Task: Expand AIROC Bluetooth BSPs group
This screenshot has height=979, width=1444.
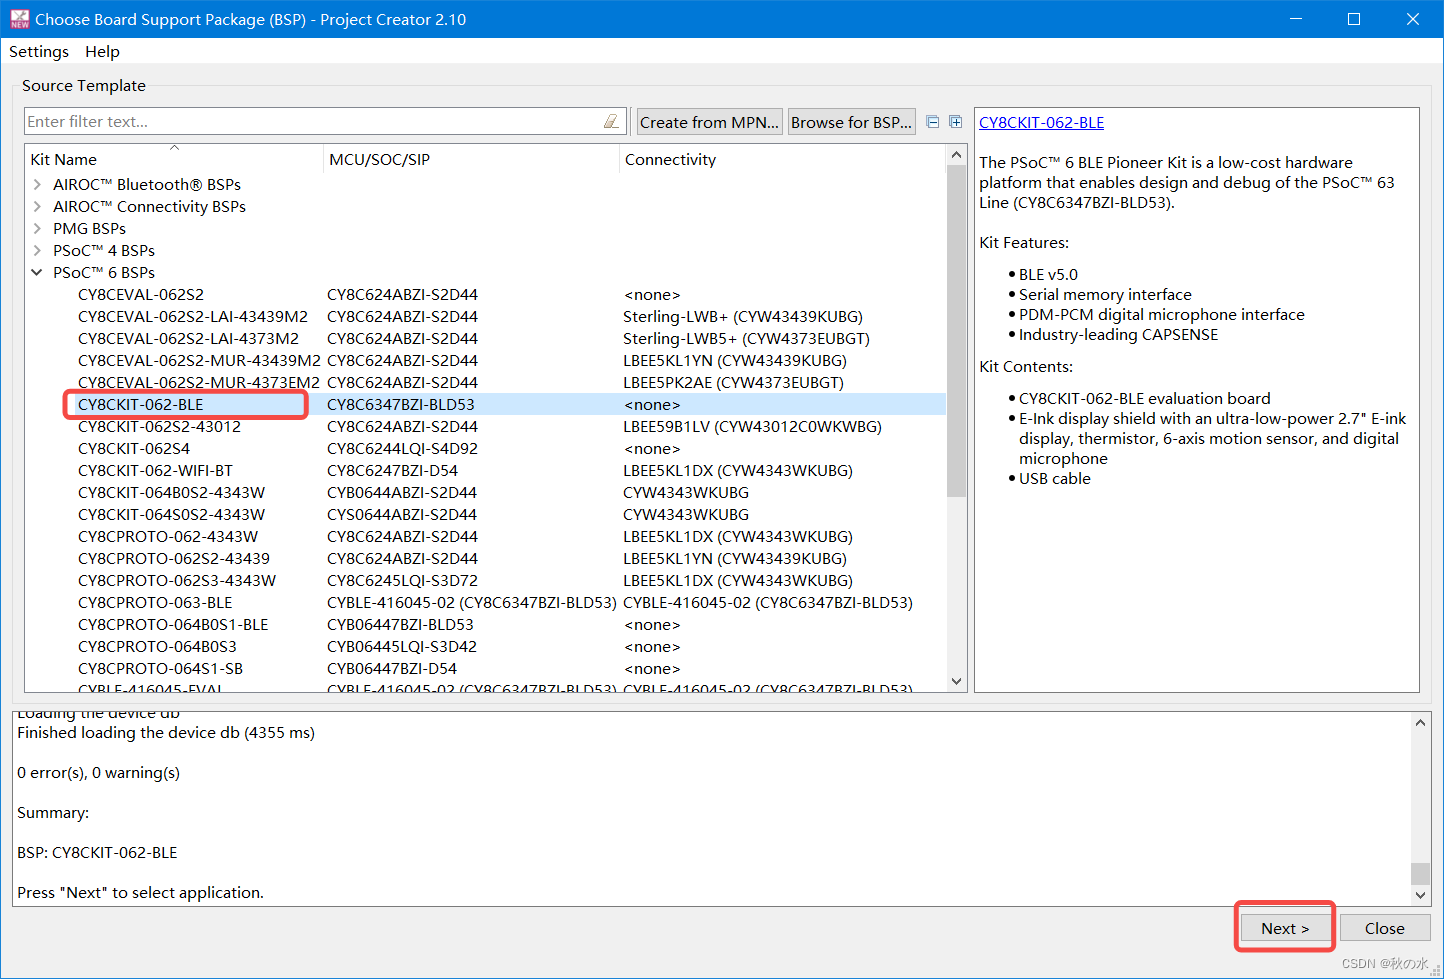Action: tap(37, 184)
